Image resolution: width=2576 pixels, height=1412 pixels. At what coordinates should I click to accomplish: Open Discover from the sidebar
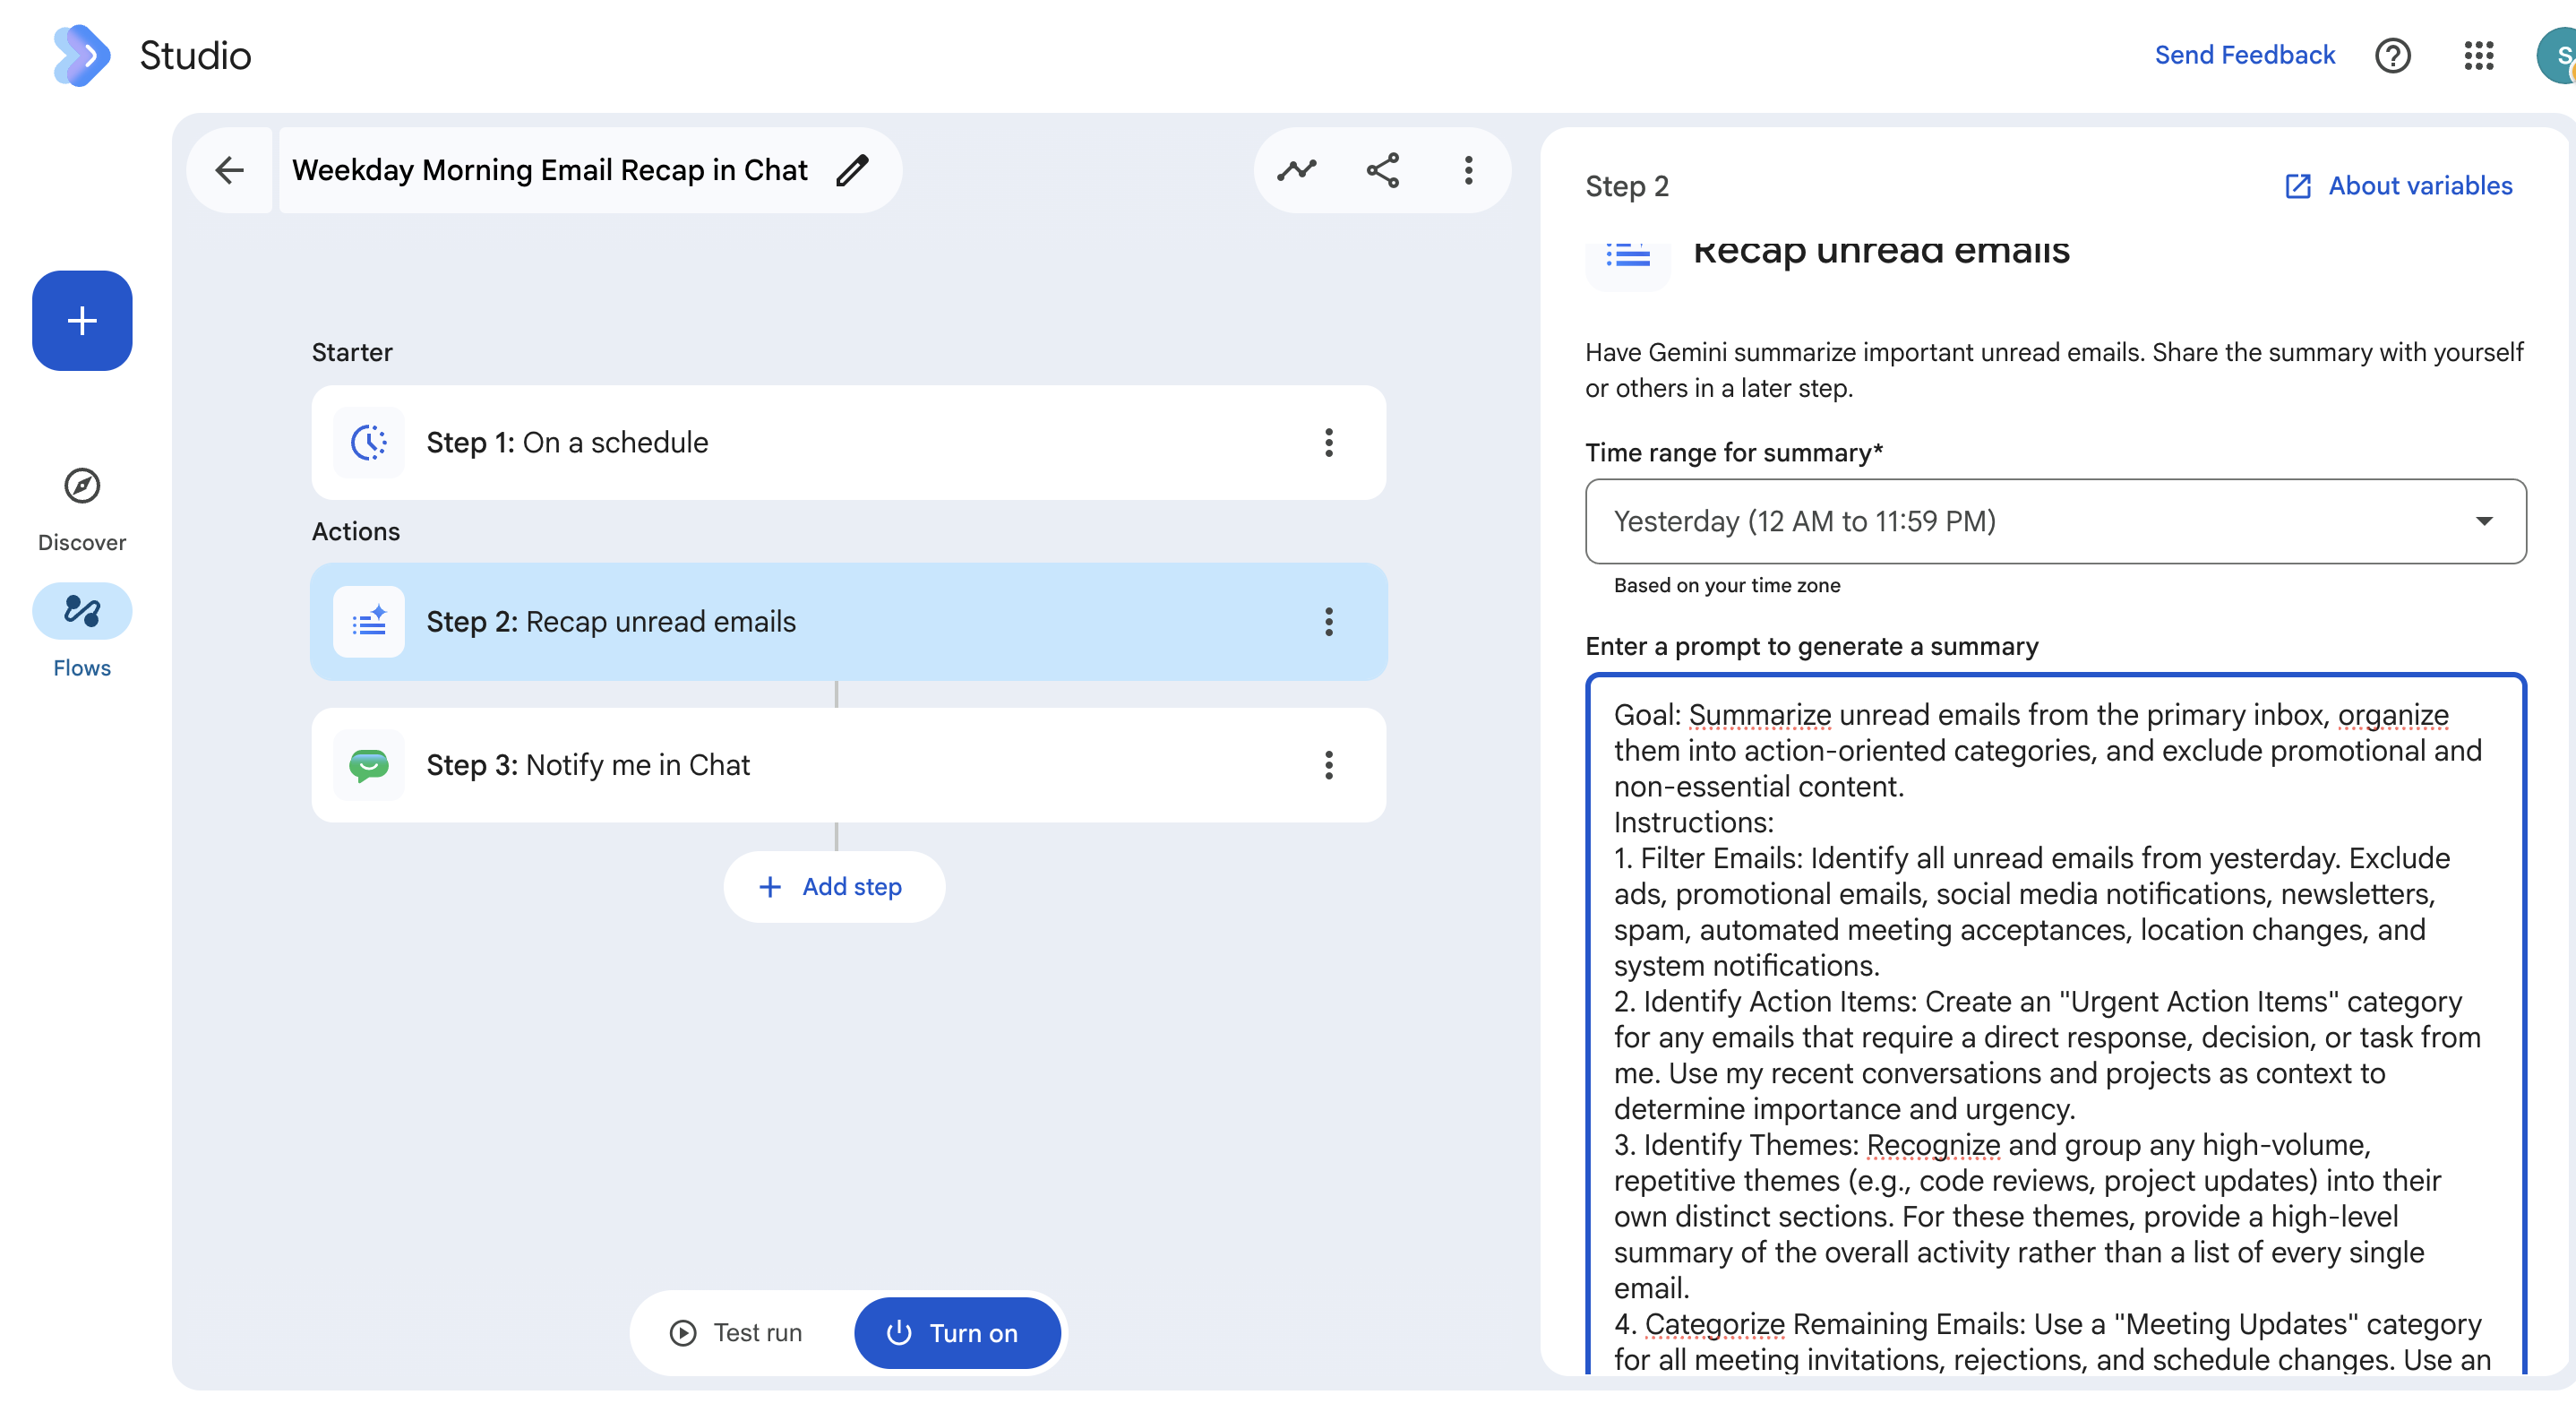click(82, 510)
